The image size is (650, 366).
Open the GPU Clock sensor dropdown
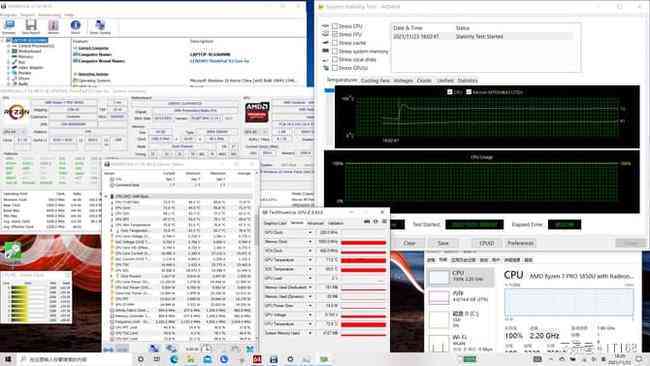pos(310,233)
